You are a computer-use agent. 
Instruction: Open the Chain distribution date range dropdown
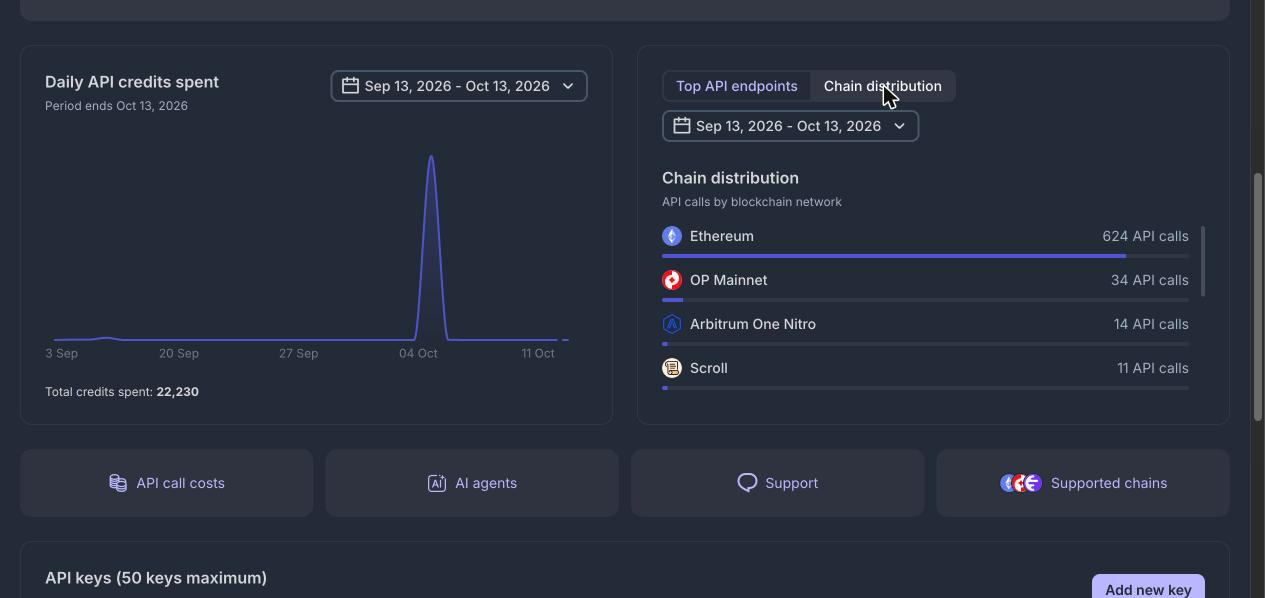point(790,126)
